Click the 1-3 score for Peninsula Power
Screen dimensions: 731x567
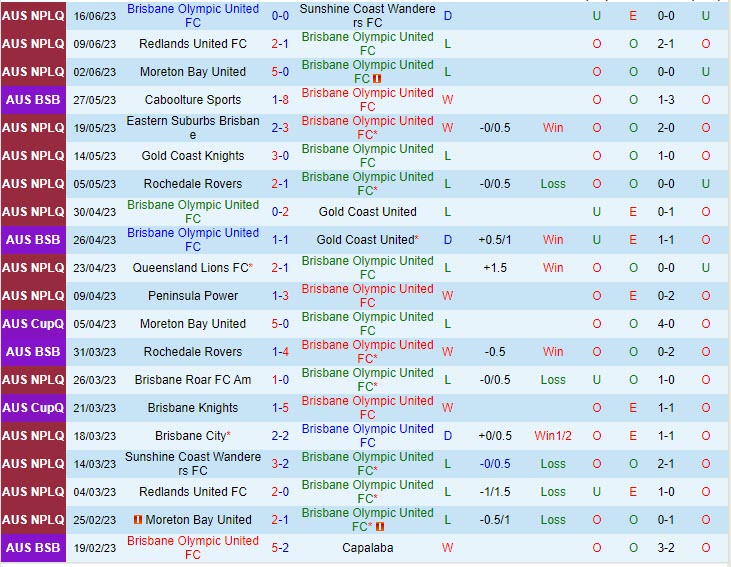[280, 296]
